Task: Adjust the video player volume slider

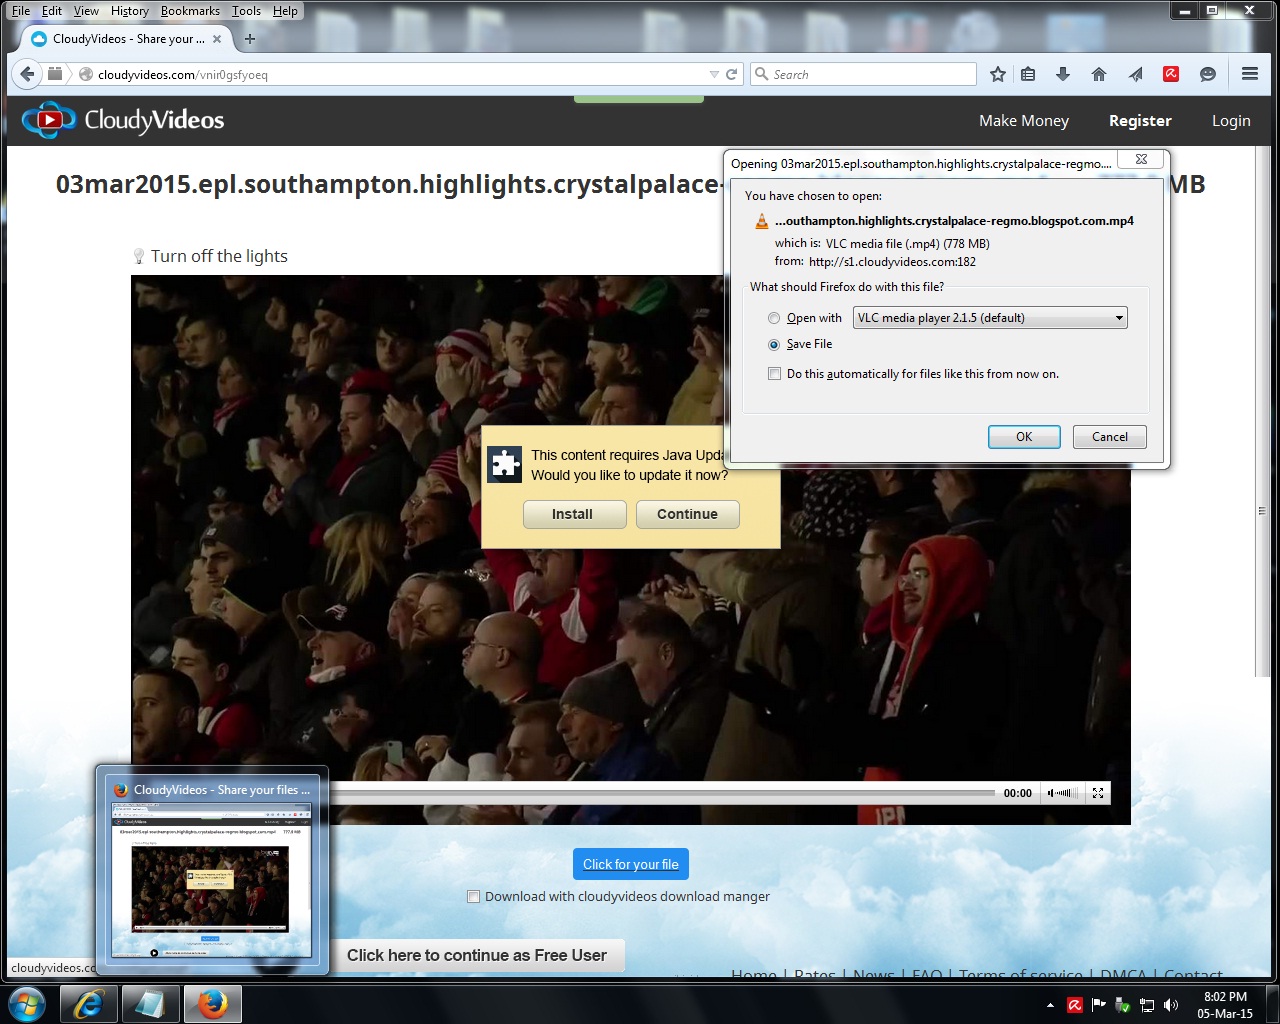Action: (1062, 793)
